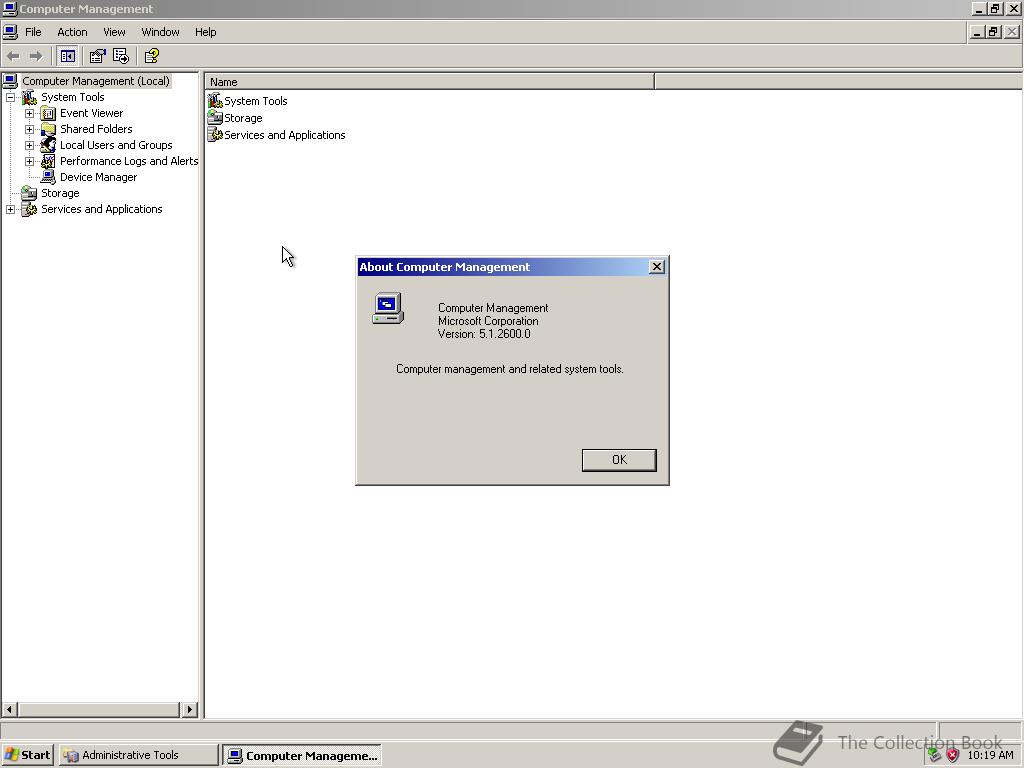Screen dimensions: 1024x768
Task: Click 'Microsoft Corporation' text in dialog
Action: pyautogui.click(x=488, y=321)
